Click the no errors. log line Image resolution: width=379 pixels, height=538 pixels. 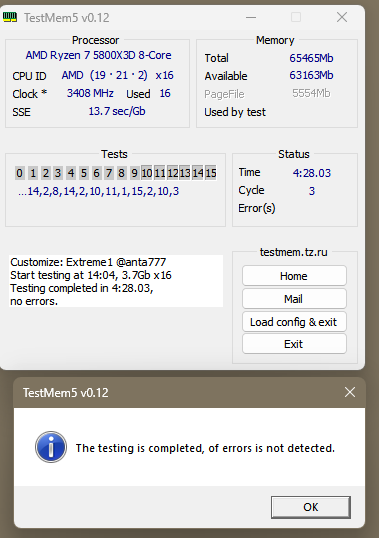coord(34,301)
